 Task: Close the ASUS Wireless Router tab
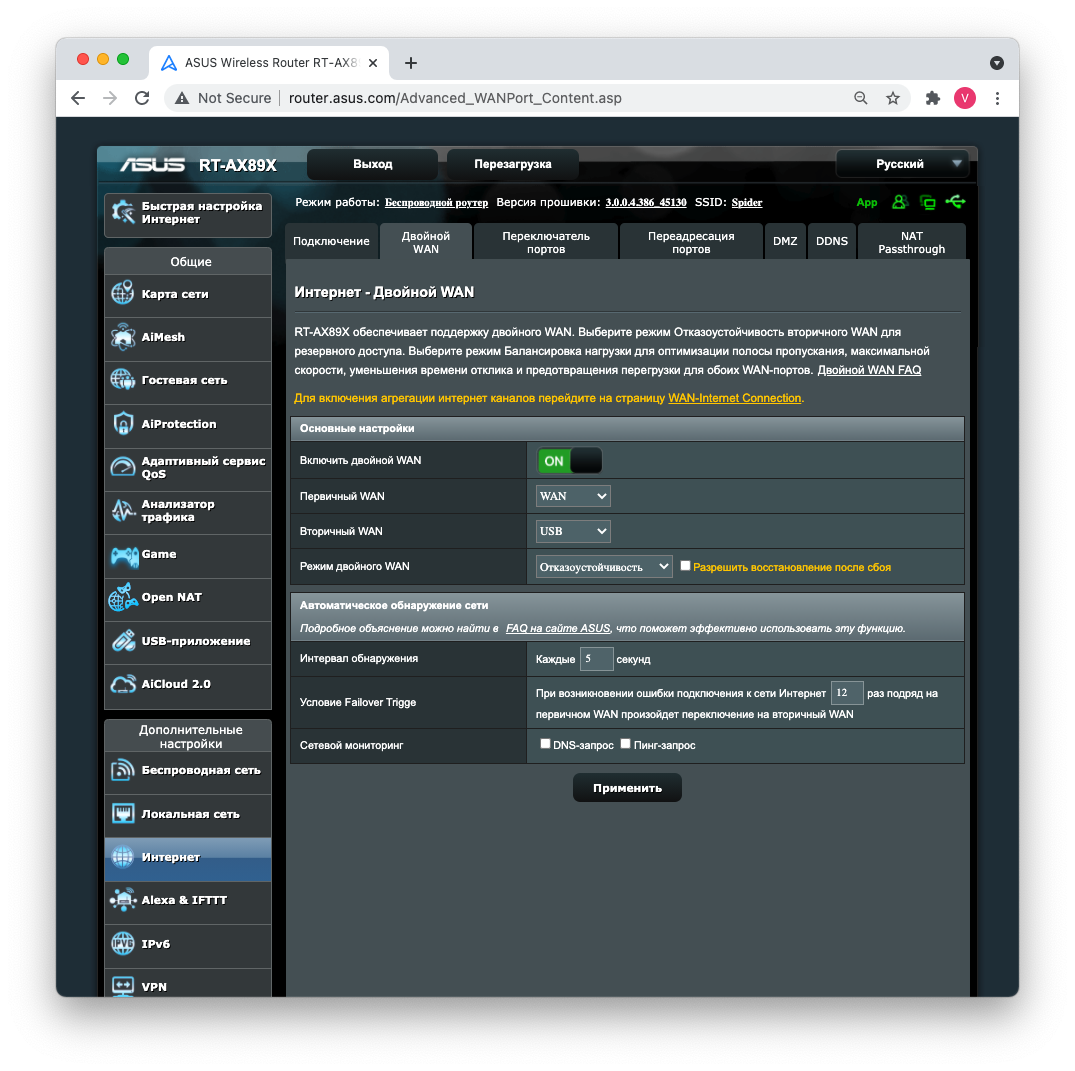(x=373, y=63)
